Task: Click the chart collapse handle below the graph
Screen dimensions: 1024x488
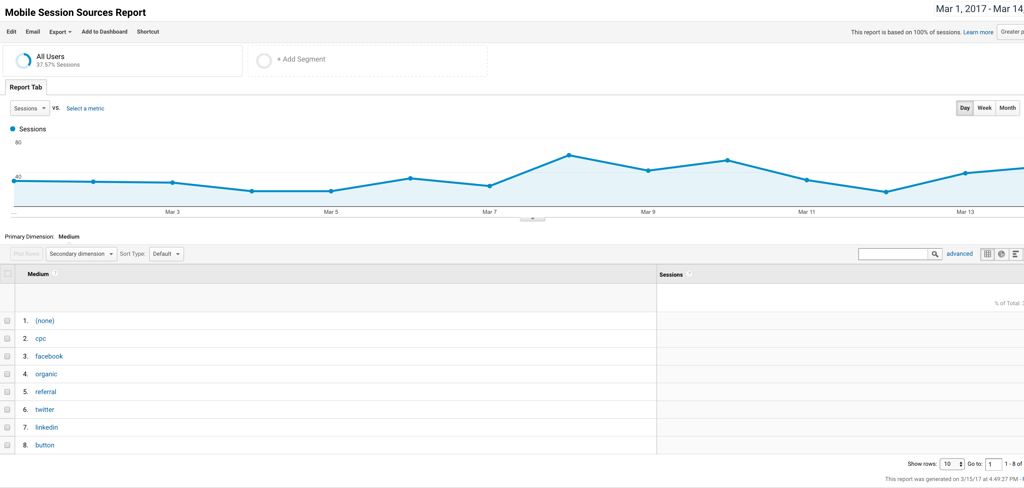Action: 532,219
